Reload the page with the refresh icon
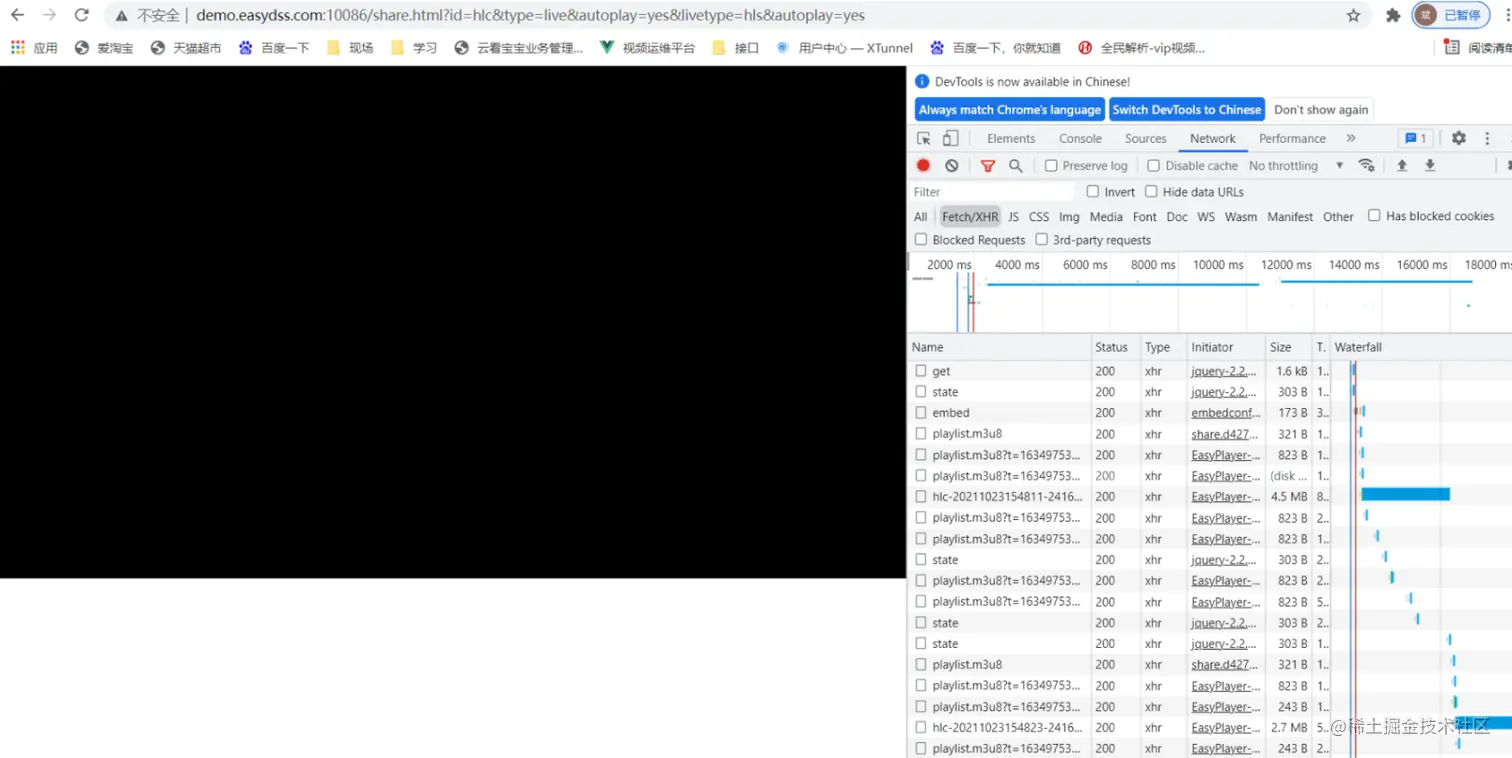The image size is (1512, 758). point(82,15)
